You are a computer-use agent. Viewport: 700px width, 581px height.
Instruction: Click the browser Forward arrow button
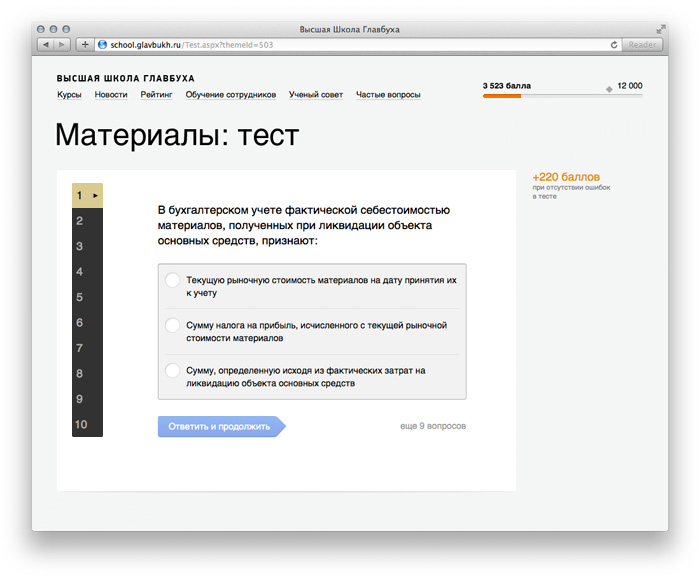62,45
